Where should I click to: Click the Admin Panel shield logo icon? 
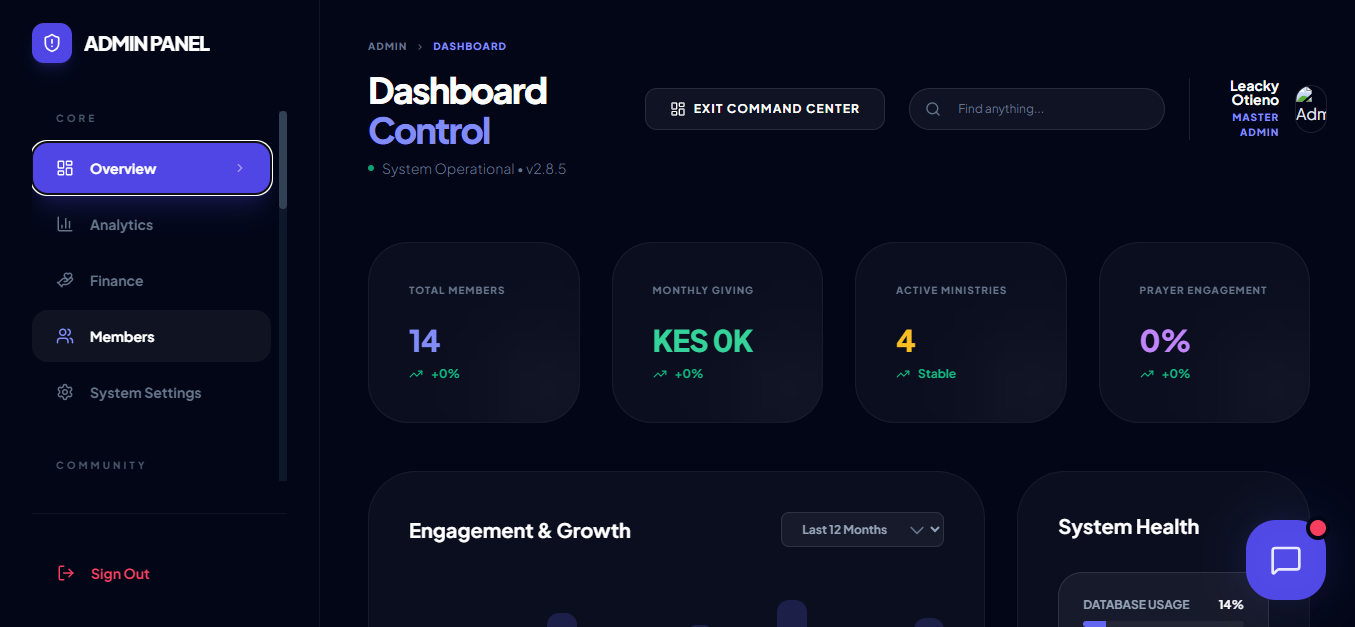(x=52, y=43)
